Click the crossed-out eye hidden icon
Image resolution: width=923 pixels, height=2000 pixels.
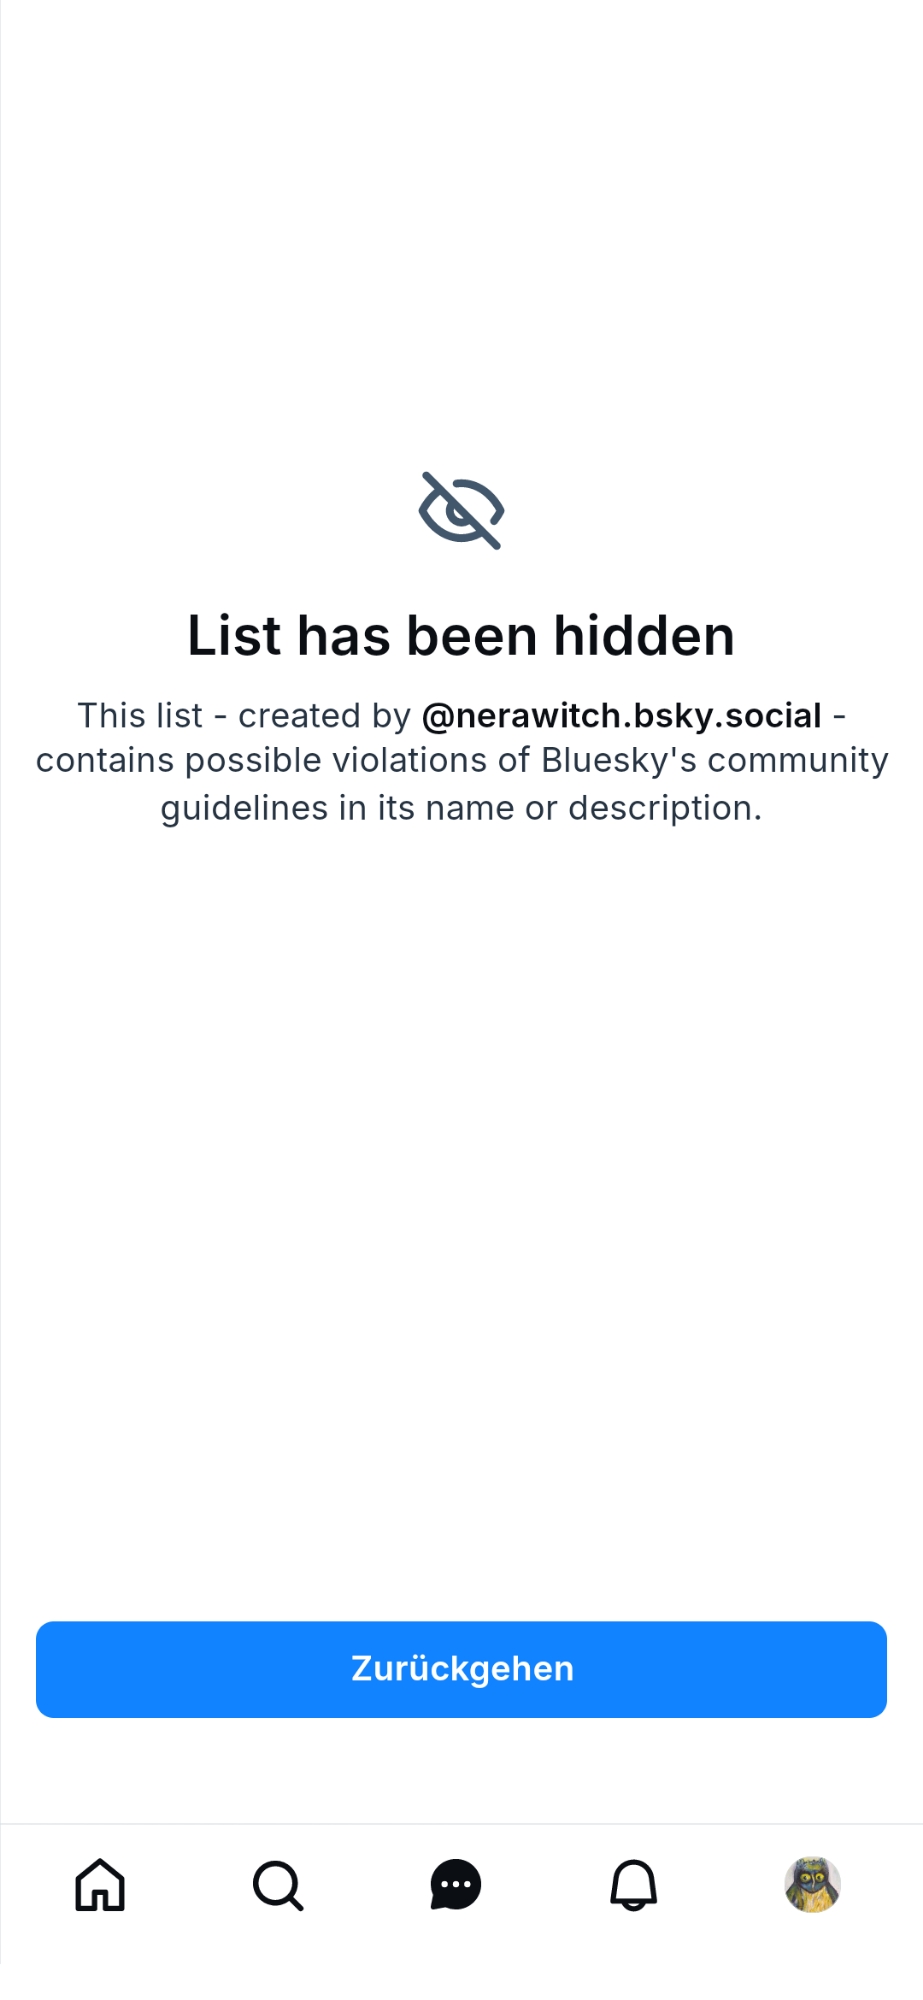(x=461, y=510)
